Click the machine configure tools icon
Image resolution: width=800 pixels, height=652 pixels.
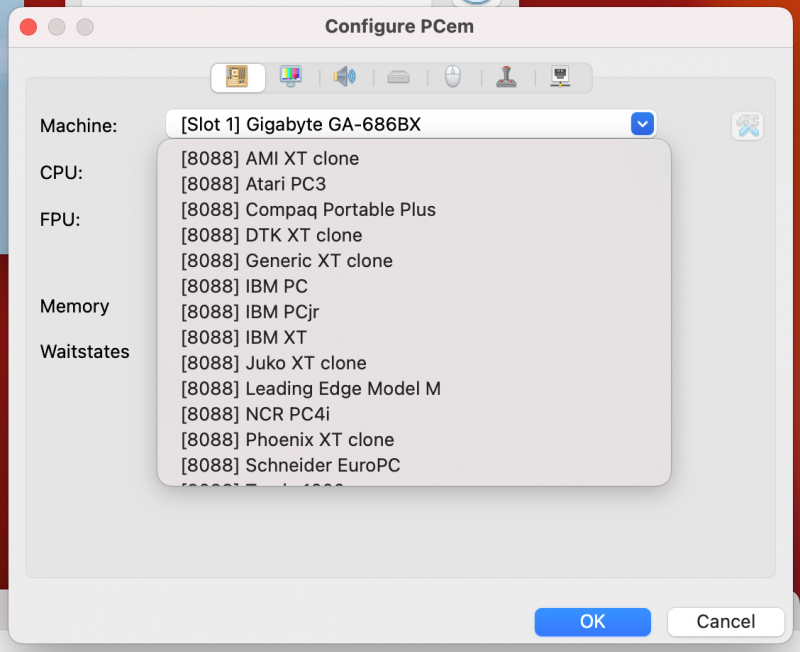point(747,126)
